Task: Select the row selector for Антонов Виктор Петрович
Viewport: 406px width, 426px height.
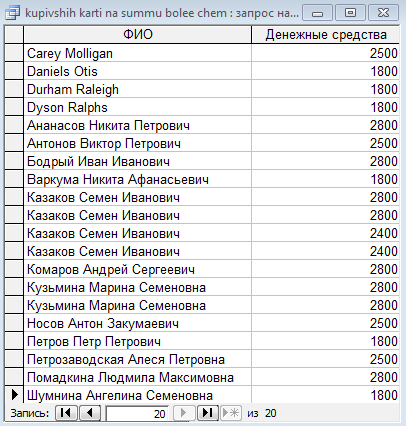Action: tap(14, 143)
